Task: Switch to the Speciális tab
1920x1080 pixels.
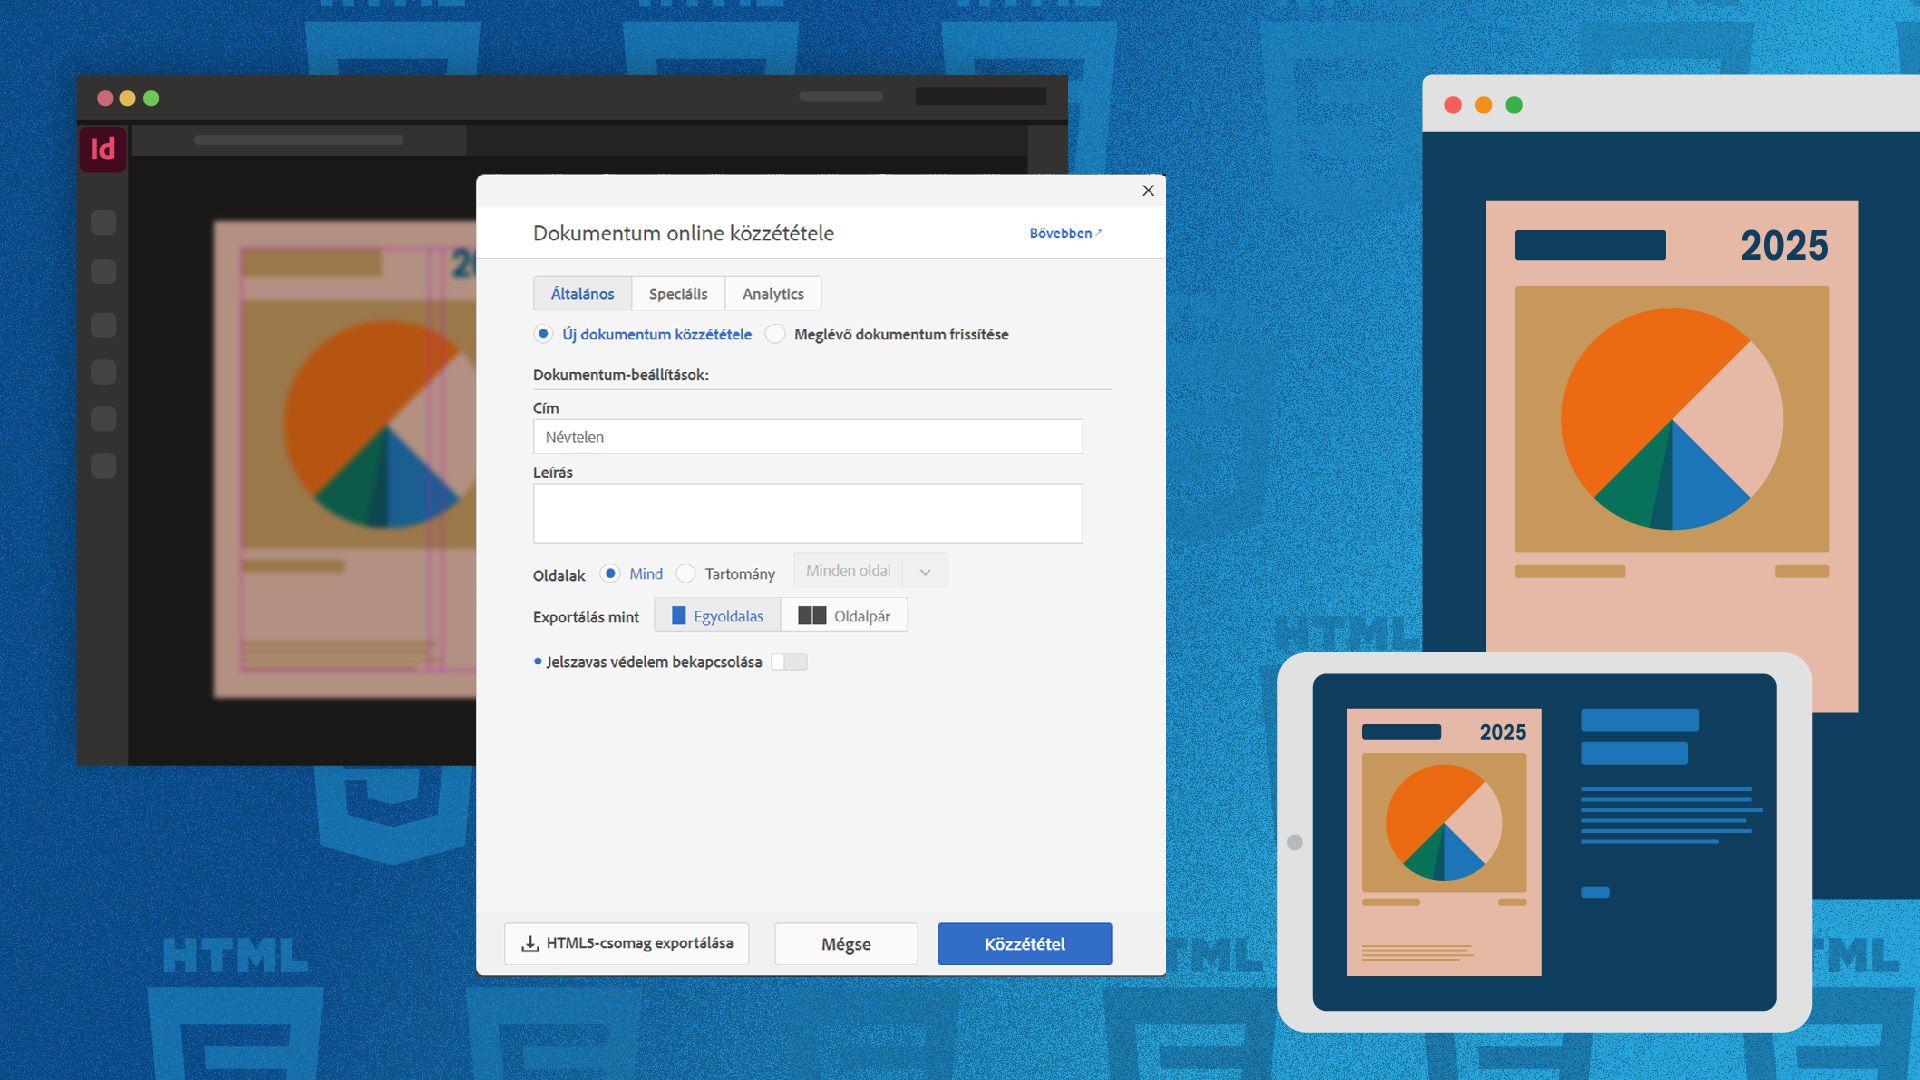Action: click(x=677, y=294)
